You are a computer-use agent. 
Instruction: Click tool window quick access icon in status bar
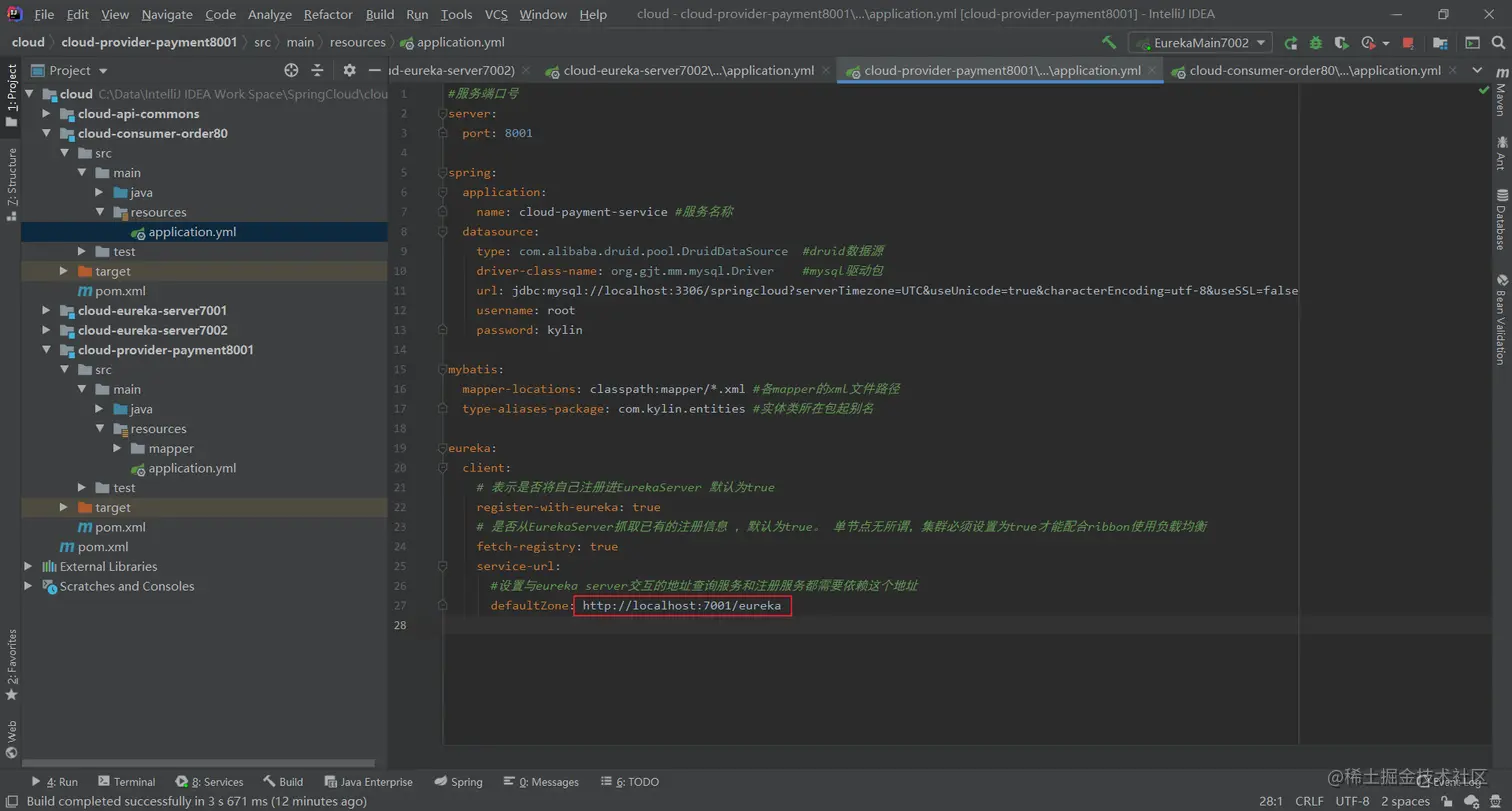pos(10,801)
